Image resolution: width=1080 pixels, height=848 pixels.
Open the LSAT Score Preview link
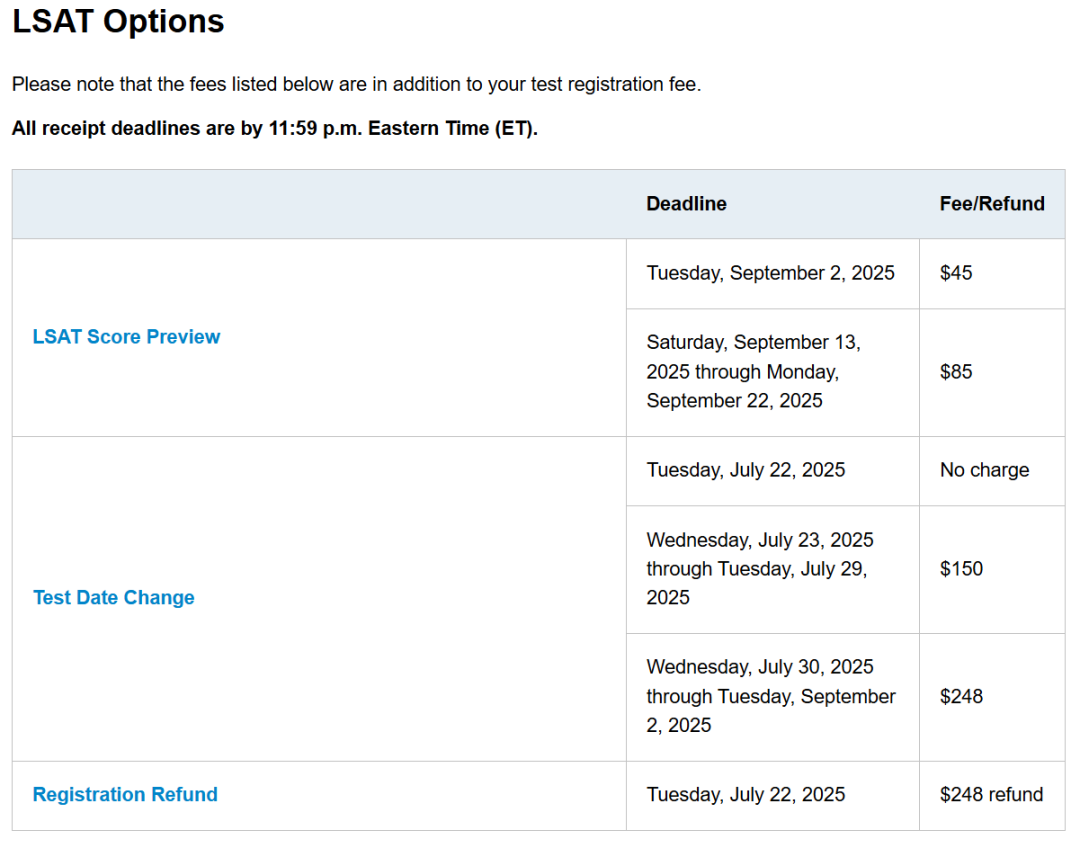click(x=126, y=337)
